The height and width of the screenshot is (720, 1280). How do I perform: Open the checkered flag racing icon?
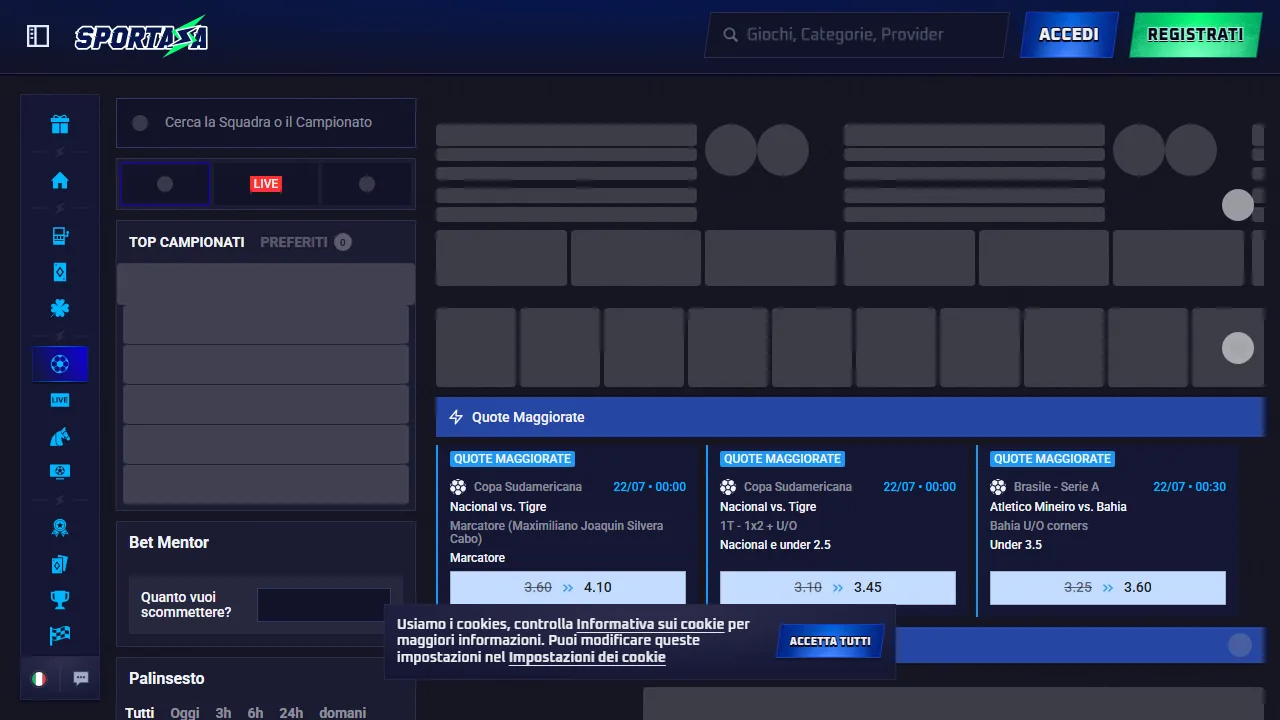60,636
